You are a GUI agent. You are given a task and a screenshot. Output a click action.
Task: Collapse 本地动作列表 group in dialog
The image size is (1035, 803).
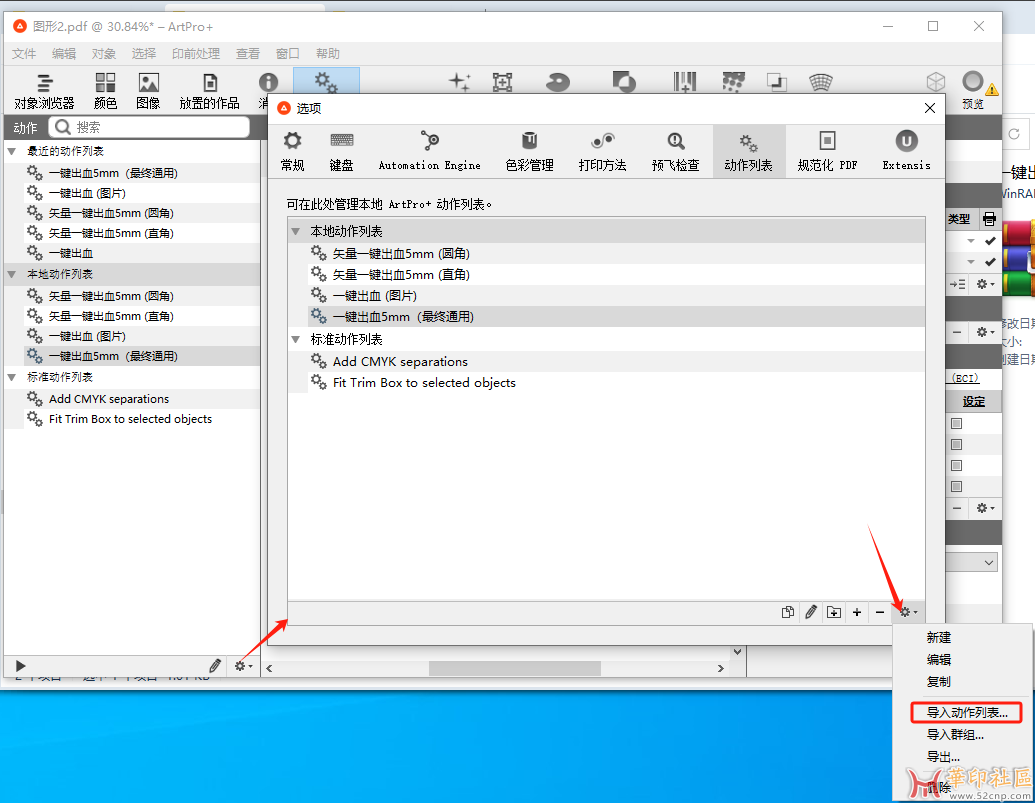coord(296,232)
